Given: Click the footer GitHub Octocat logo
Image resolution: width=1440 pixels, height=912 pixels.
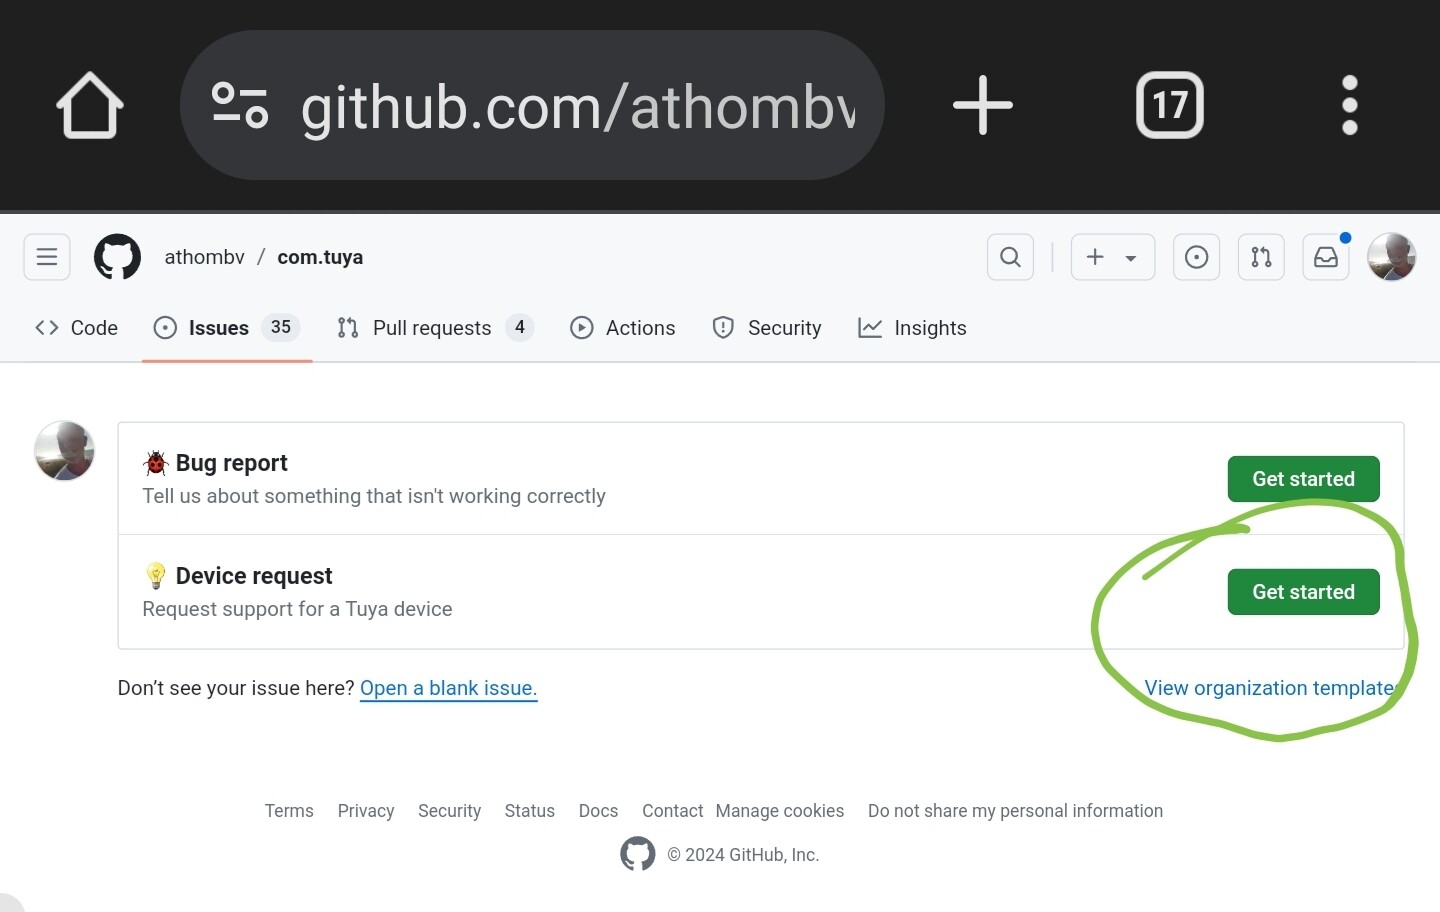Looking at the screenshot, I should [638, 854].
